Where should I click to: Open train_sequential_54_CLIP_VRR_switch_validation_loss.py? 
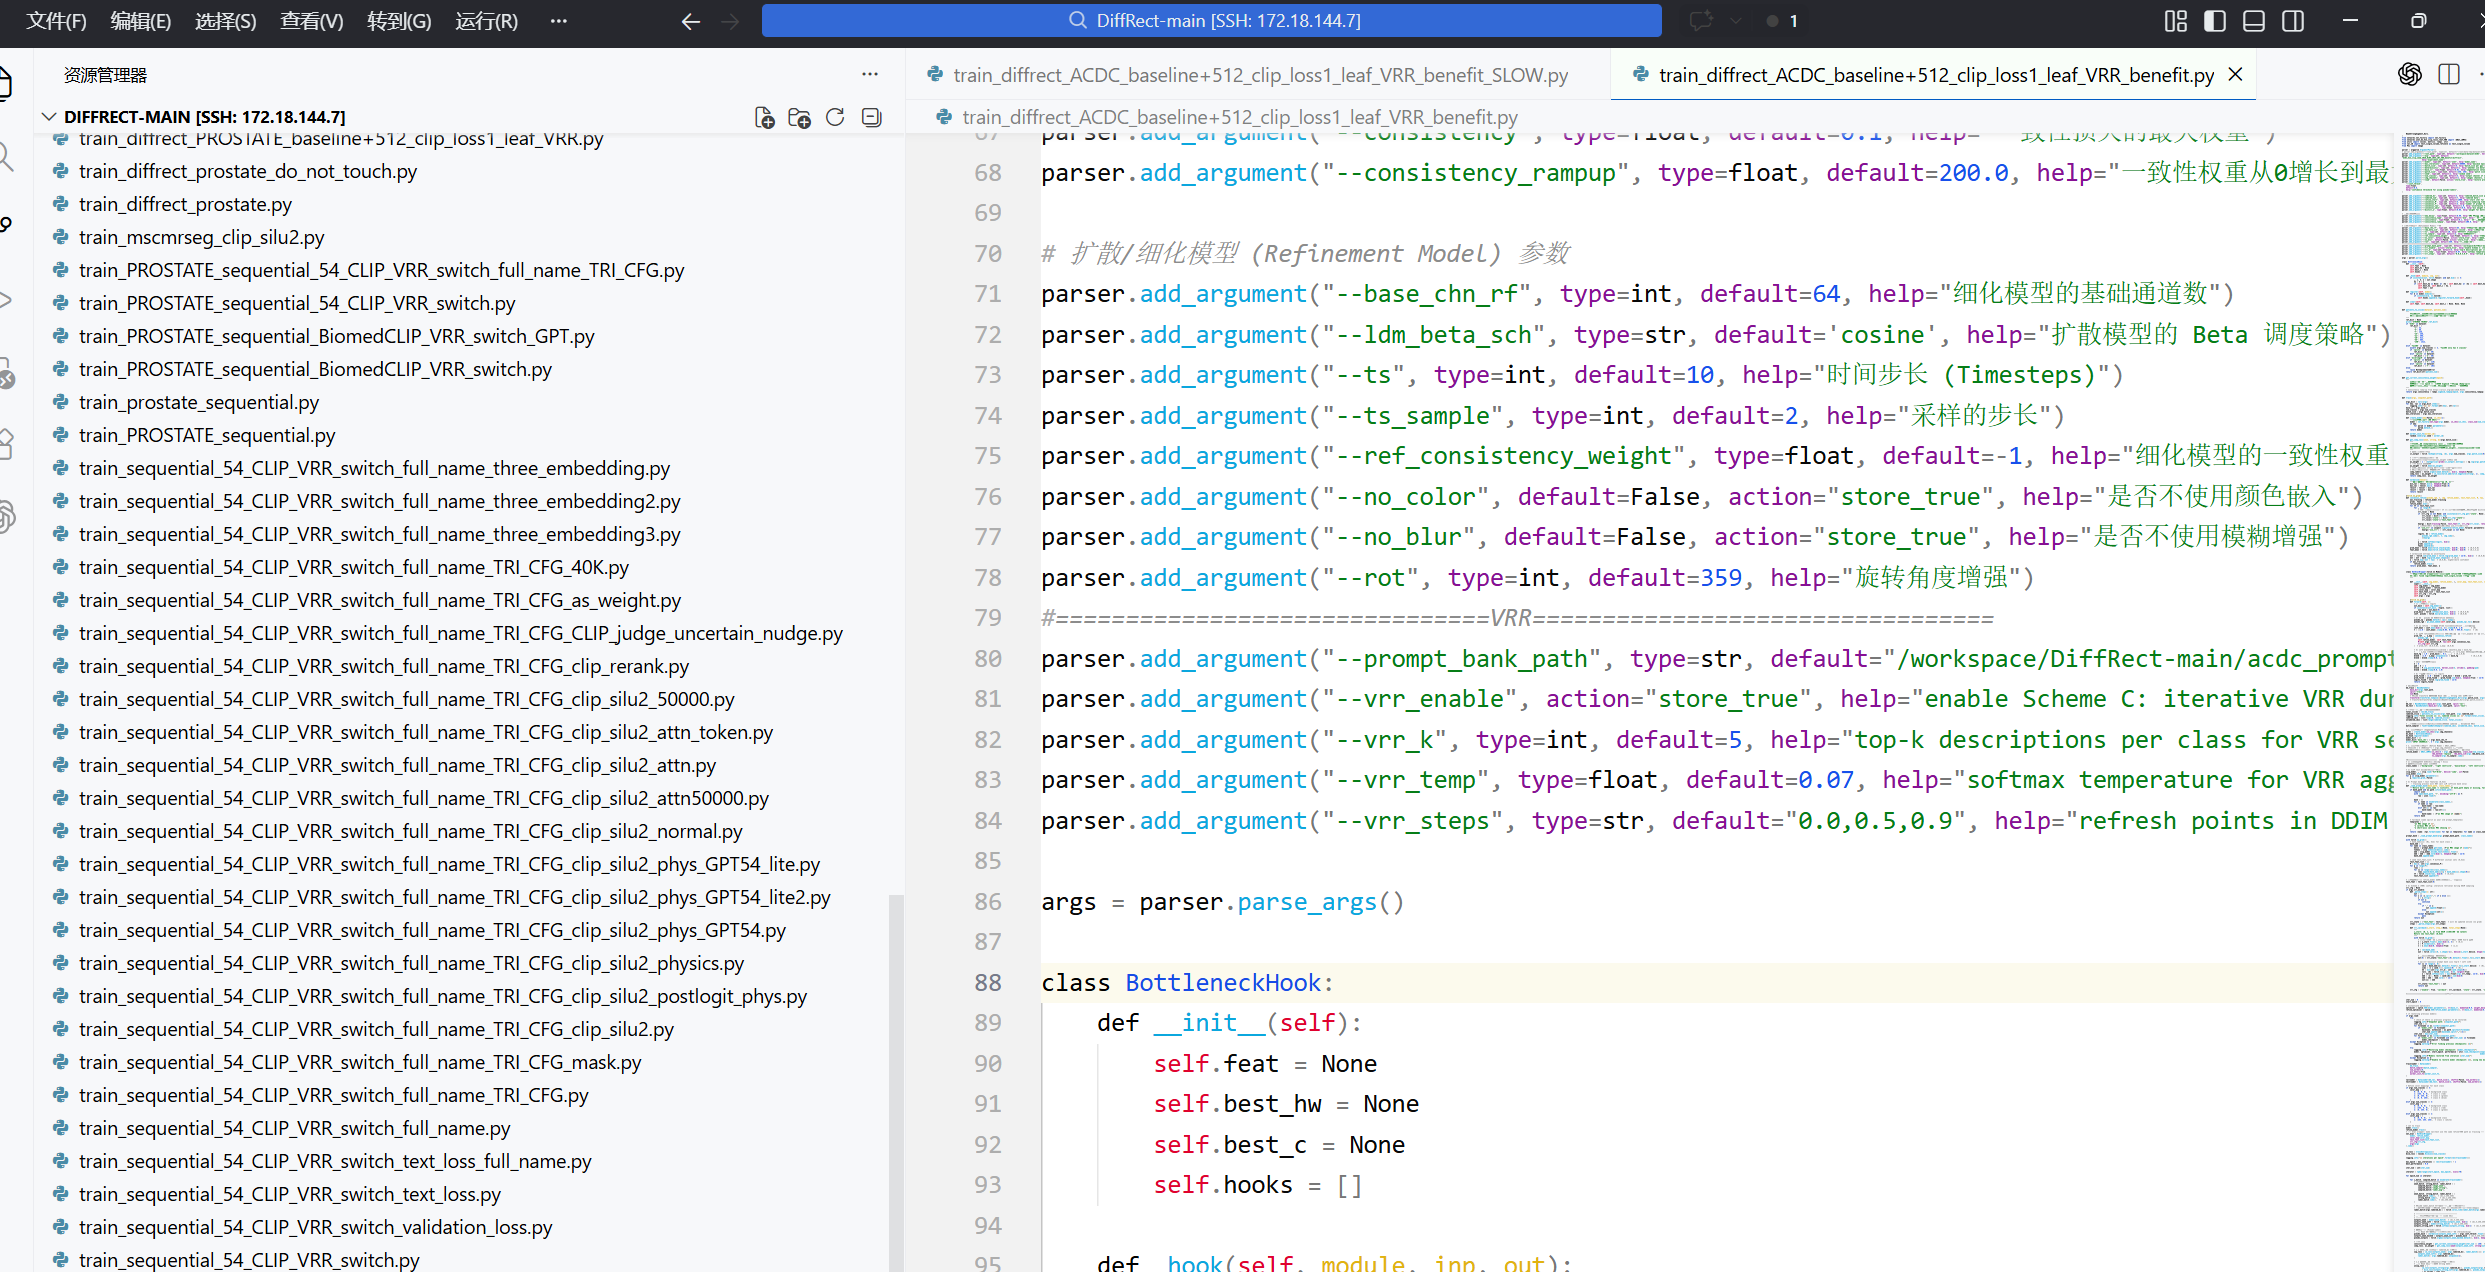pos(315,1227)
